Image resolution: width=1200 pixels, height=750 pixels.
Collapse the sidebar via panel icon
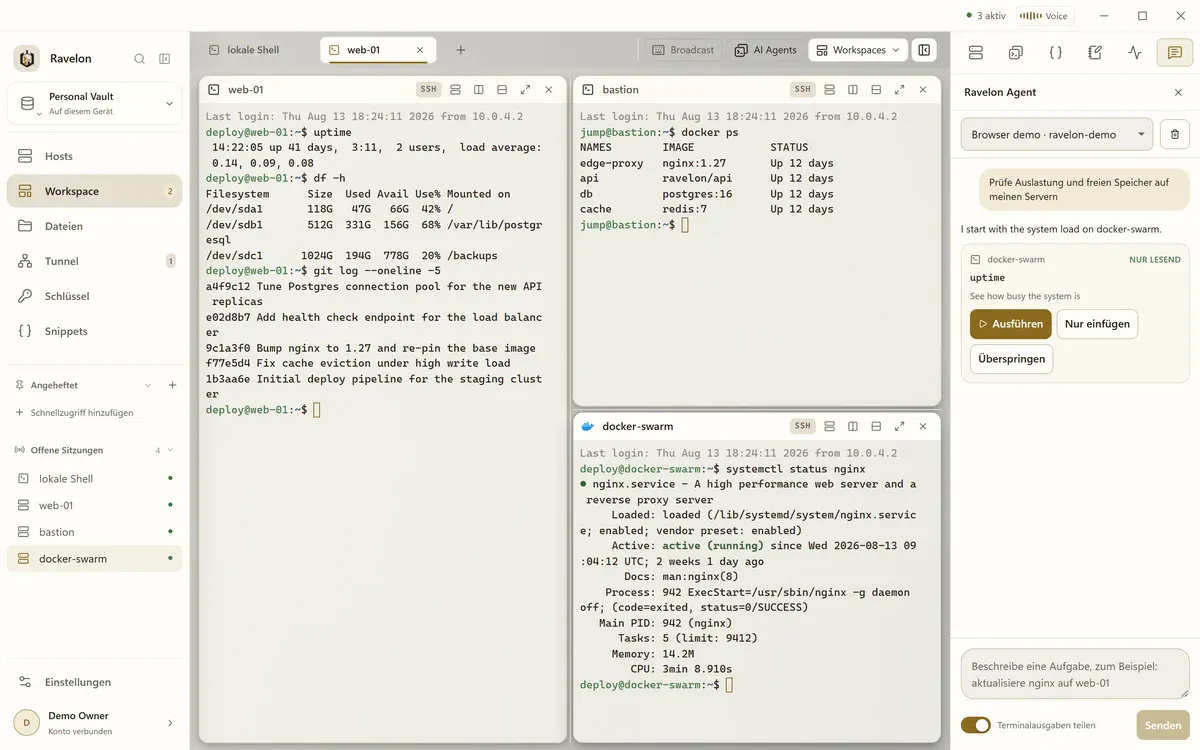pyautogui.click(x=165, y=59)
